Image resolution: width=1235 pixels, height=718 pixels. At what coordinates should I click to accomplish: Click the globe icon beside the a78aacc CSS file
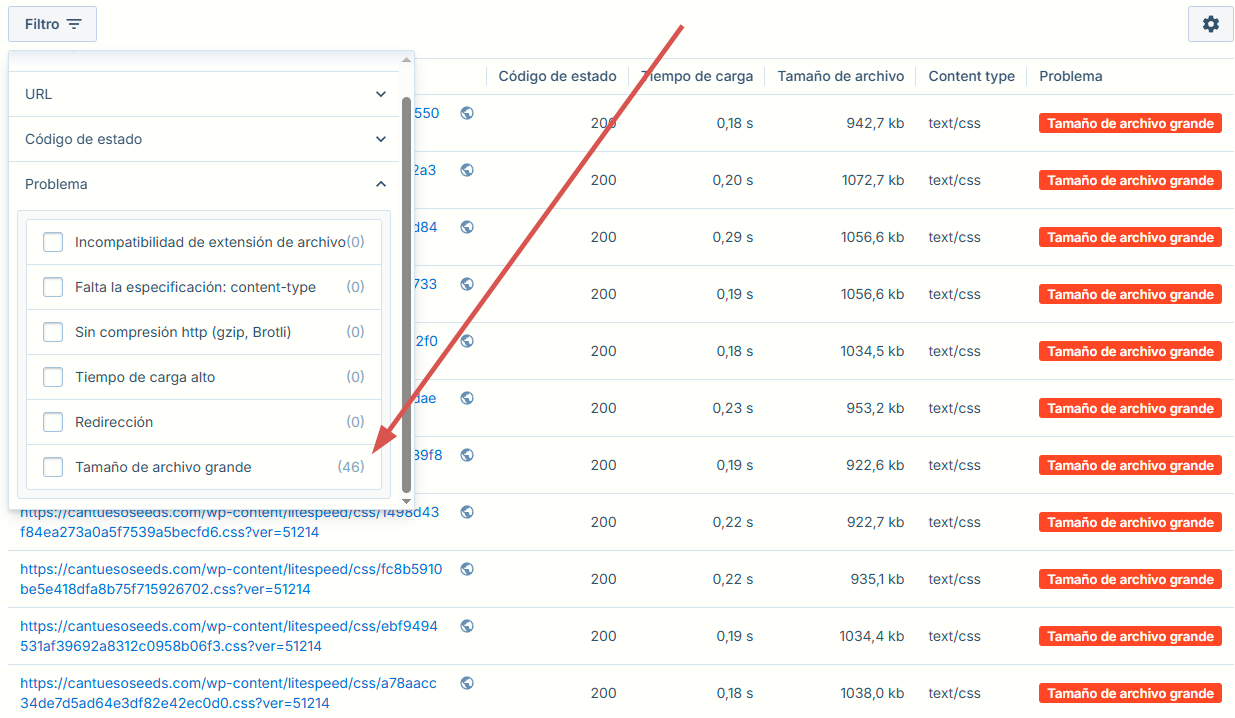466,682
